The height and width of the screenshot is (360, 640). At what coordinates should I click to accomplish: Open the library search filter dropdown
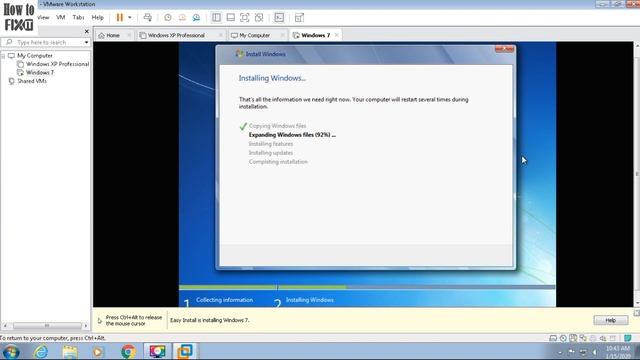(x=87, y=42)
